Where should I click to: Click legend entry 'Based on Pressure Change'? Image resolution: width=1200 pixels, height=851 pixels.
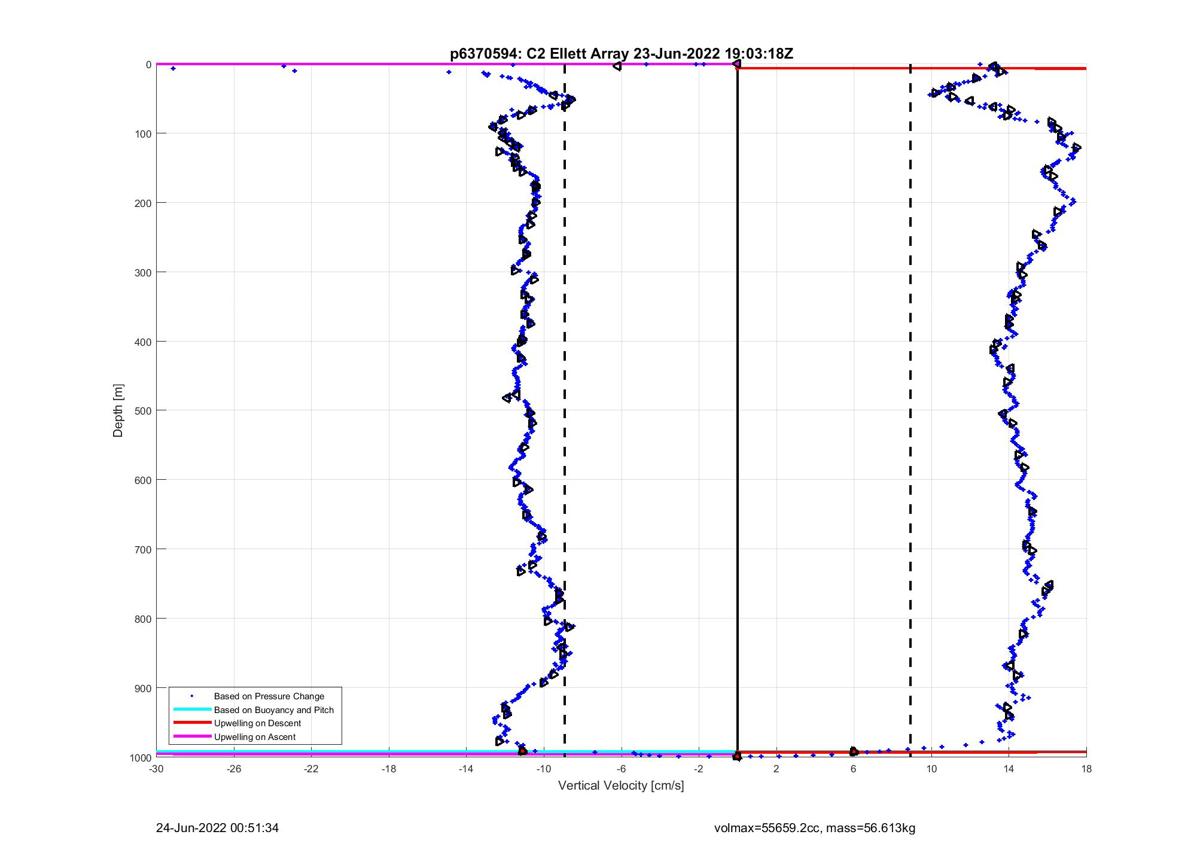click(x=269, y=696)
